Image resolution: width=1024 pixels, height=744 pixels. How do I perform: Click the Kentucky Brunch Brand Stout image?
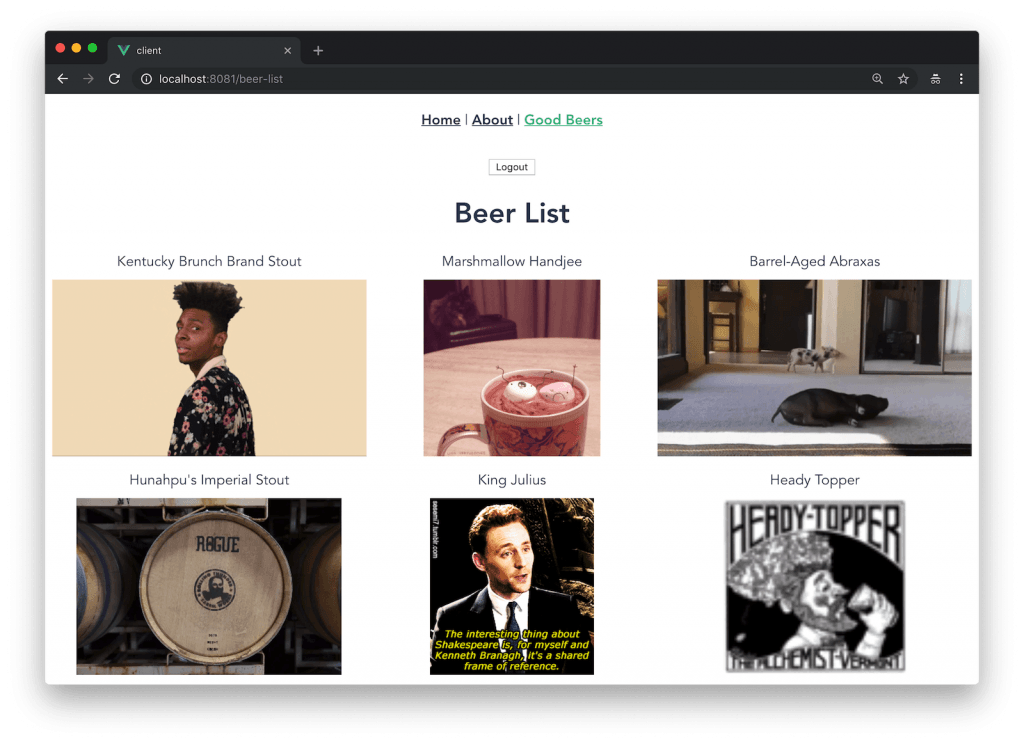pos(209,368)
